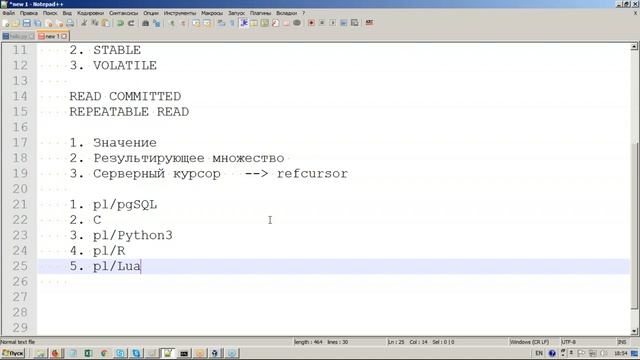Toggle synchronized horizontal scrolling icon

point(207,23)
